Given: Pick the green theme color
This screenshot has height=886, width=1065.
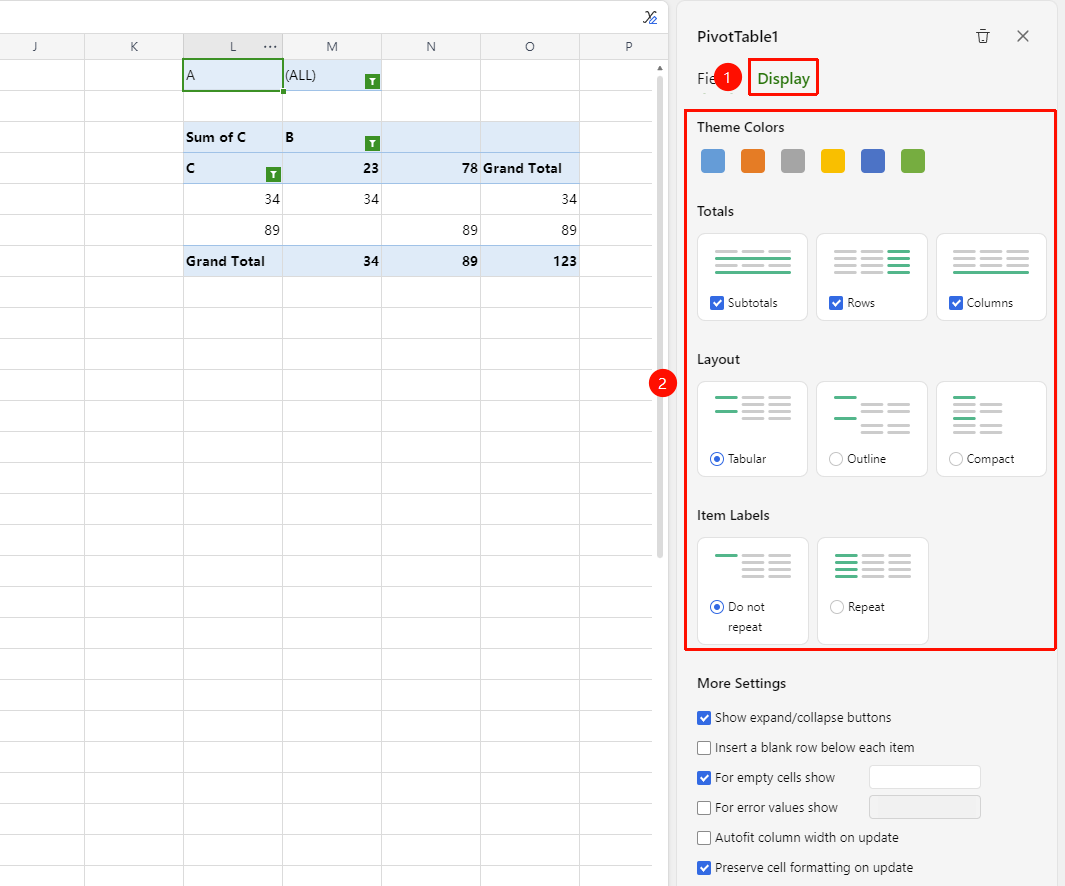Looking at the screenshot, I should pyautogui.click(x=913, y=161).
